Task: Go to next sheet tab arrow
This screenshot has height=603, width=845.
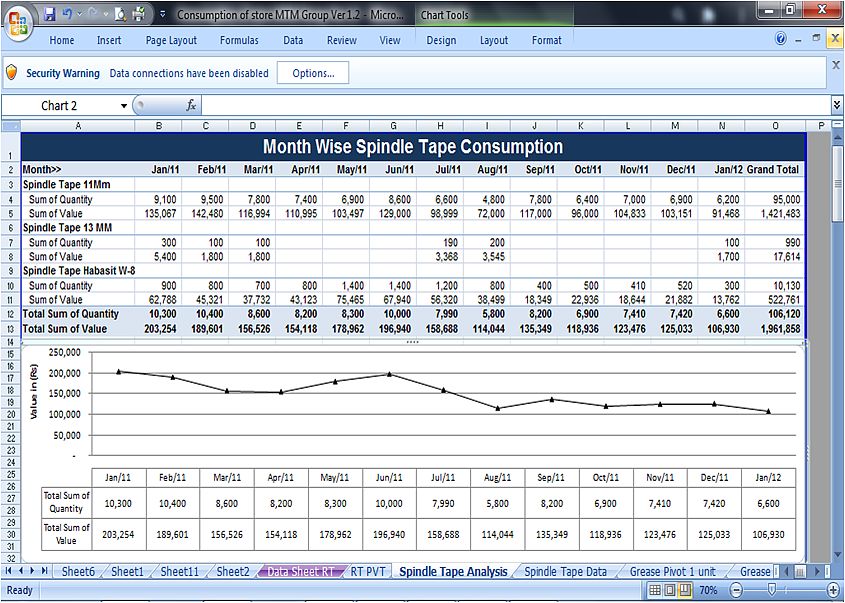Action: coord(32,571)
